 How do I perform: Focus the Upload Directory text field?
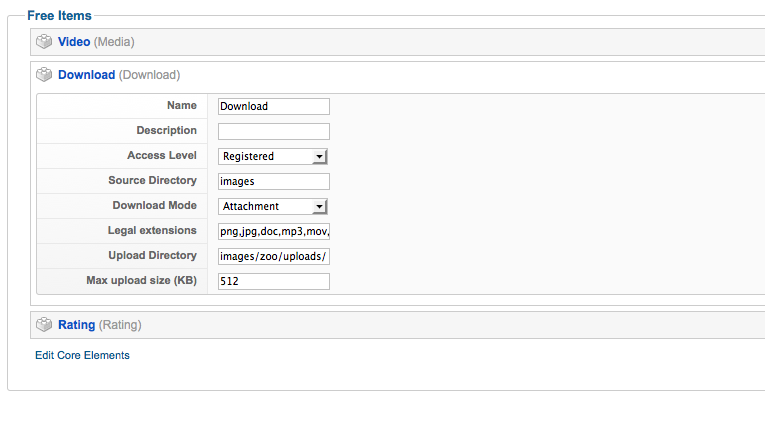click(x=274, y=256)
